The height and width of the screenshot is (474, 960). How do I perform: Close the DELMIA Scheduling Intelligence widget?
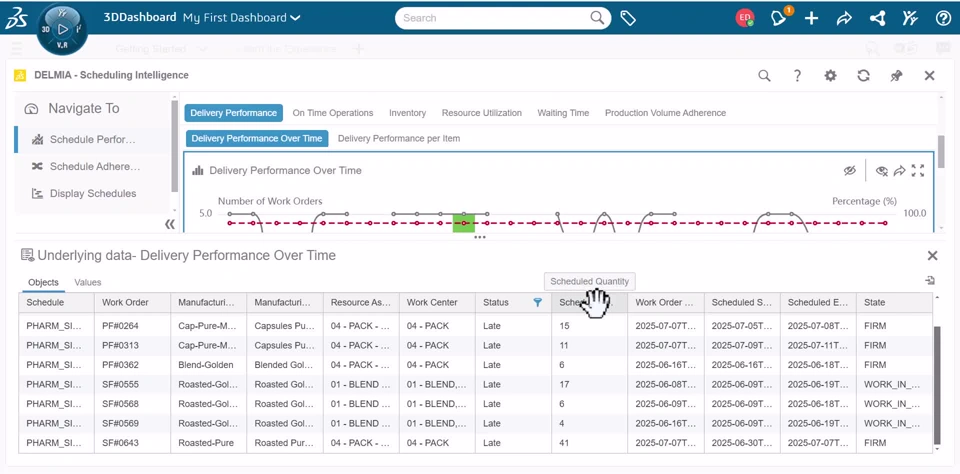tap(929, 75)
